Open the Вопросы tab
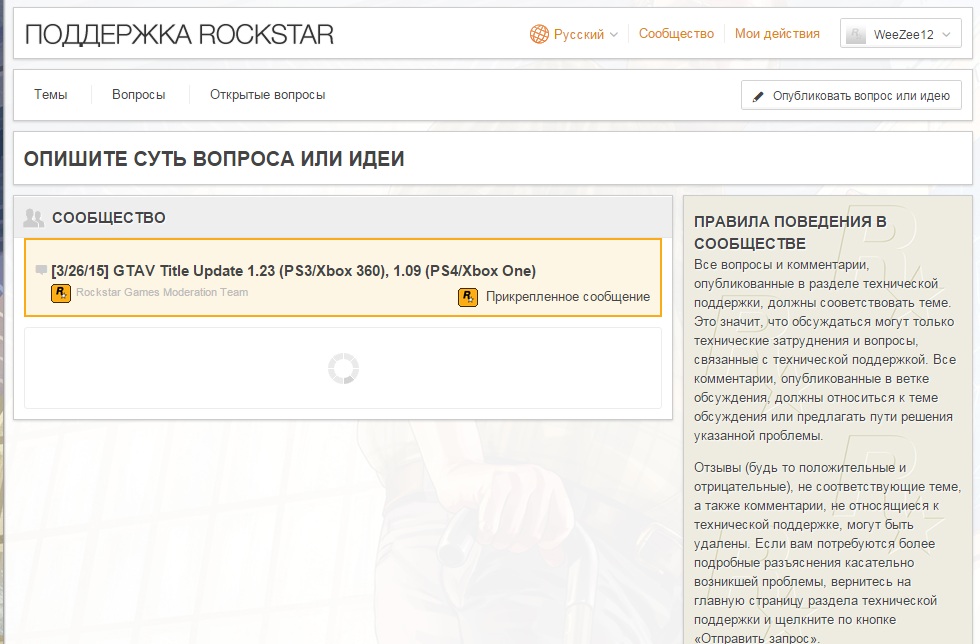This screenshot has width=980, height=644. point(138,95)
